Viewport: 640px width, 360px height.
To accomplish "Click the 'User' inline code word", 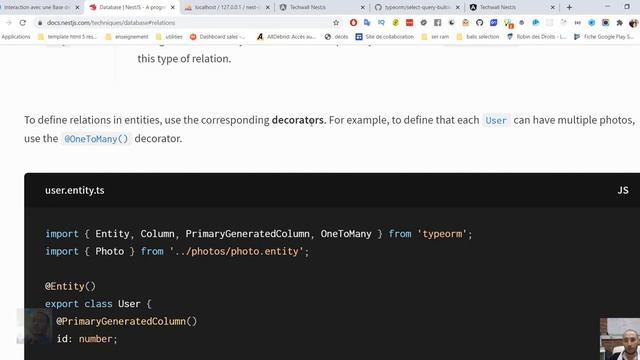I will pyautogui.click(x=496, y=120).
